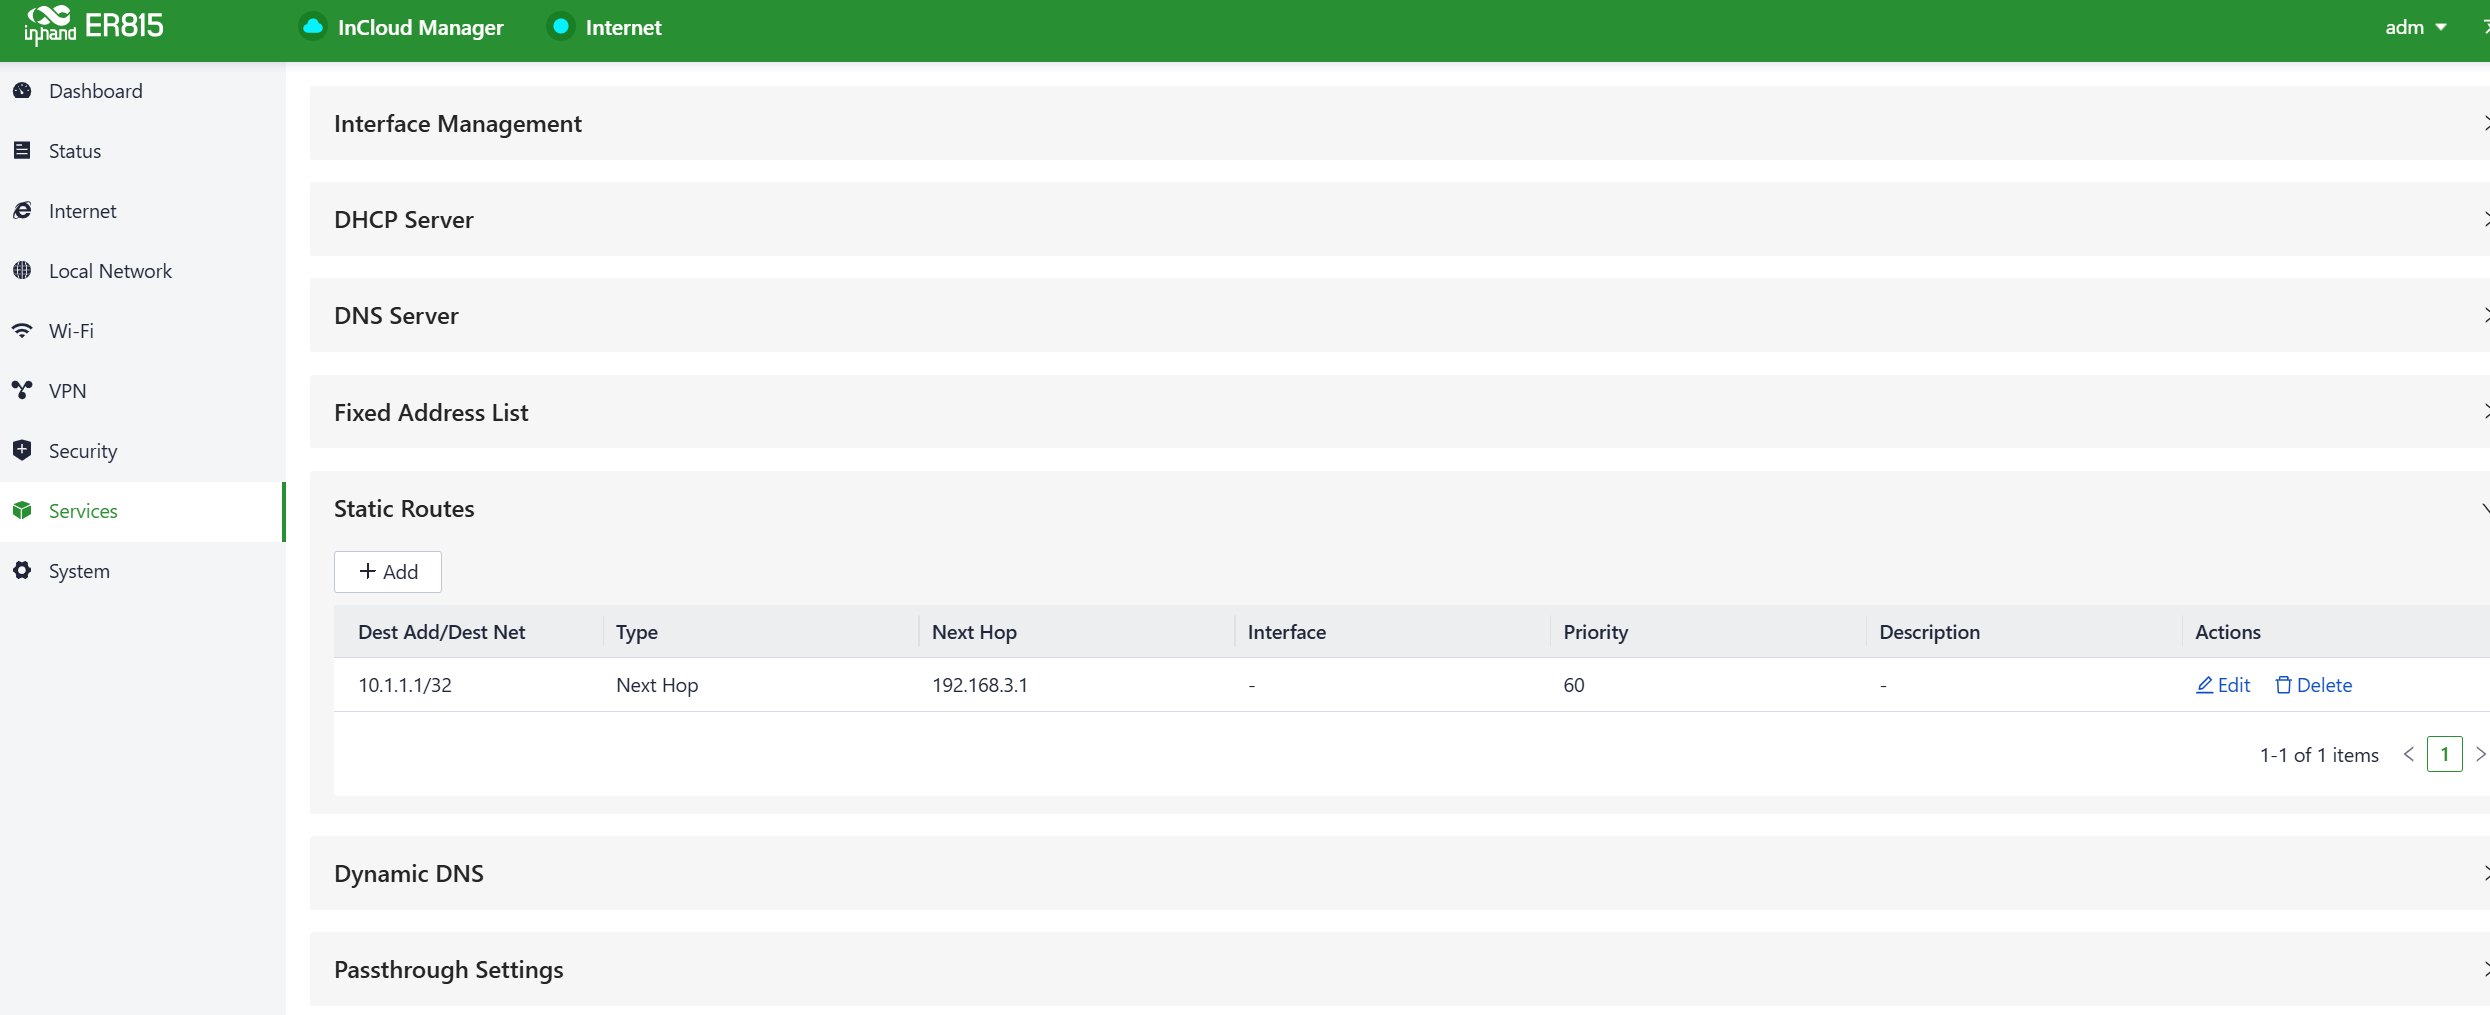Click the Local Network globe icon
The height and width of the screenshot is (1015, 2490).
pos(22,271)
